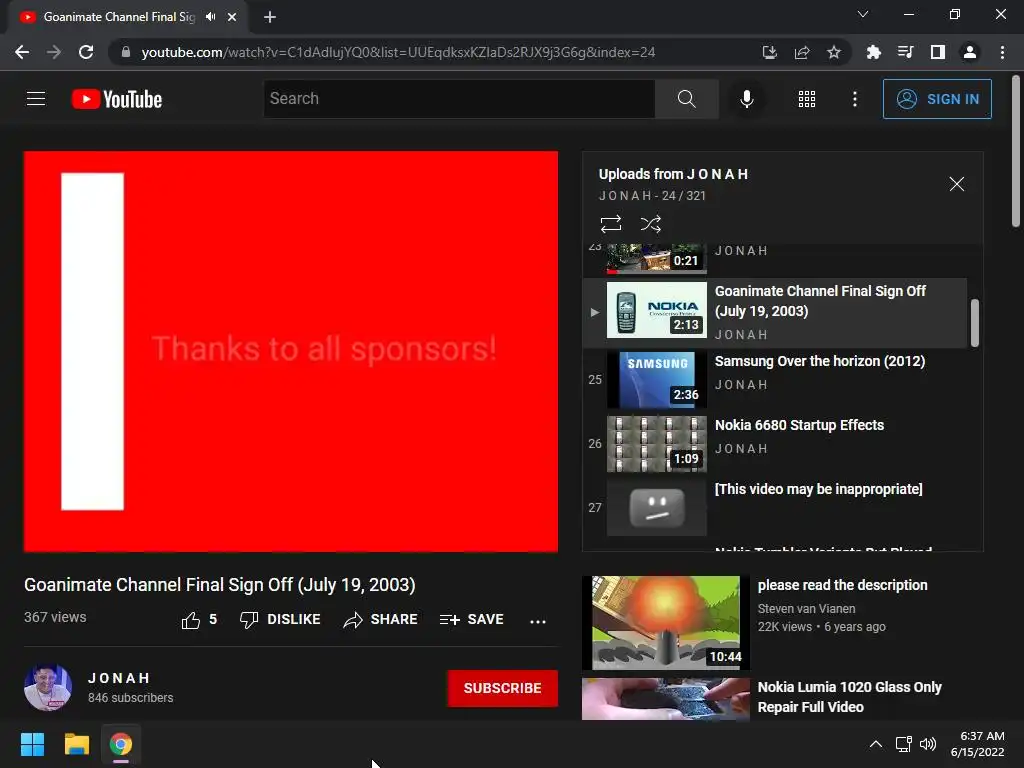1024x768 pixels.
Task: Click the DISLIKE button
Action: point(280,620)
